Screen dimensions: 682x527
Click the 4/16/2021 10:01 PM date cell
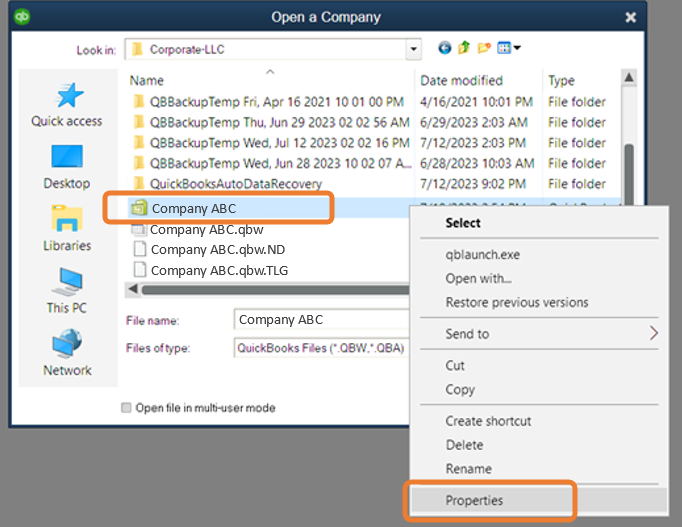476,102
